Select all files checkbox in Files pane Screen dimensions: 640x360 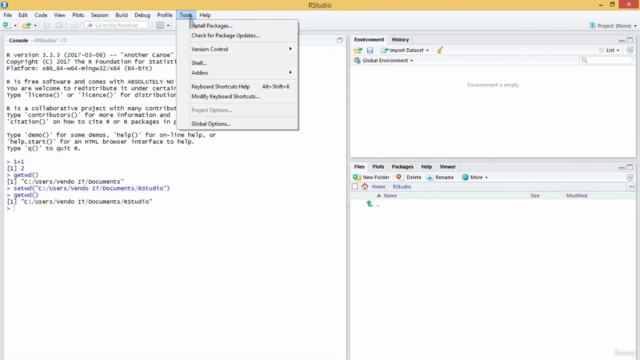point(355,187)
